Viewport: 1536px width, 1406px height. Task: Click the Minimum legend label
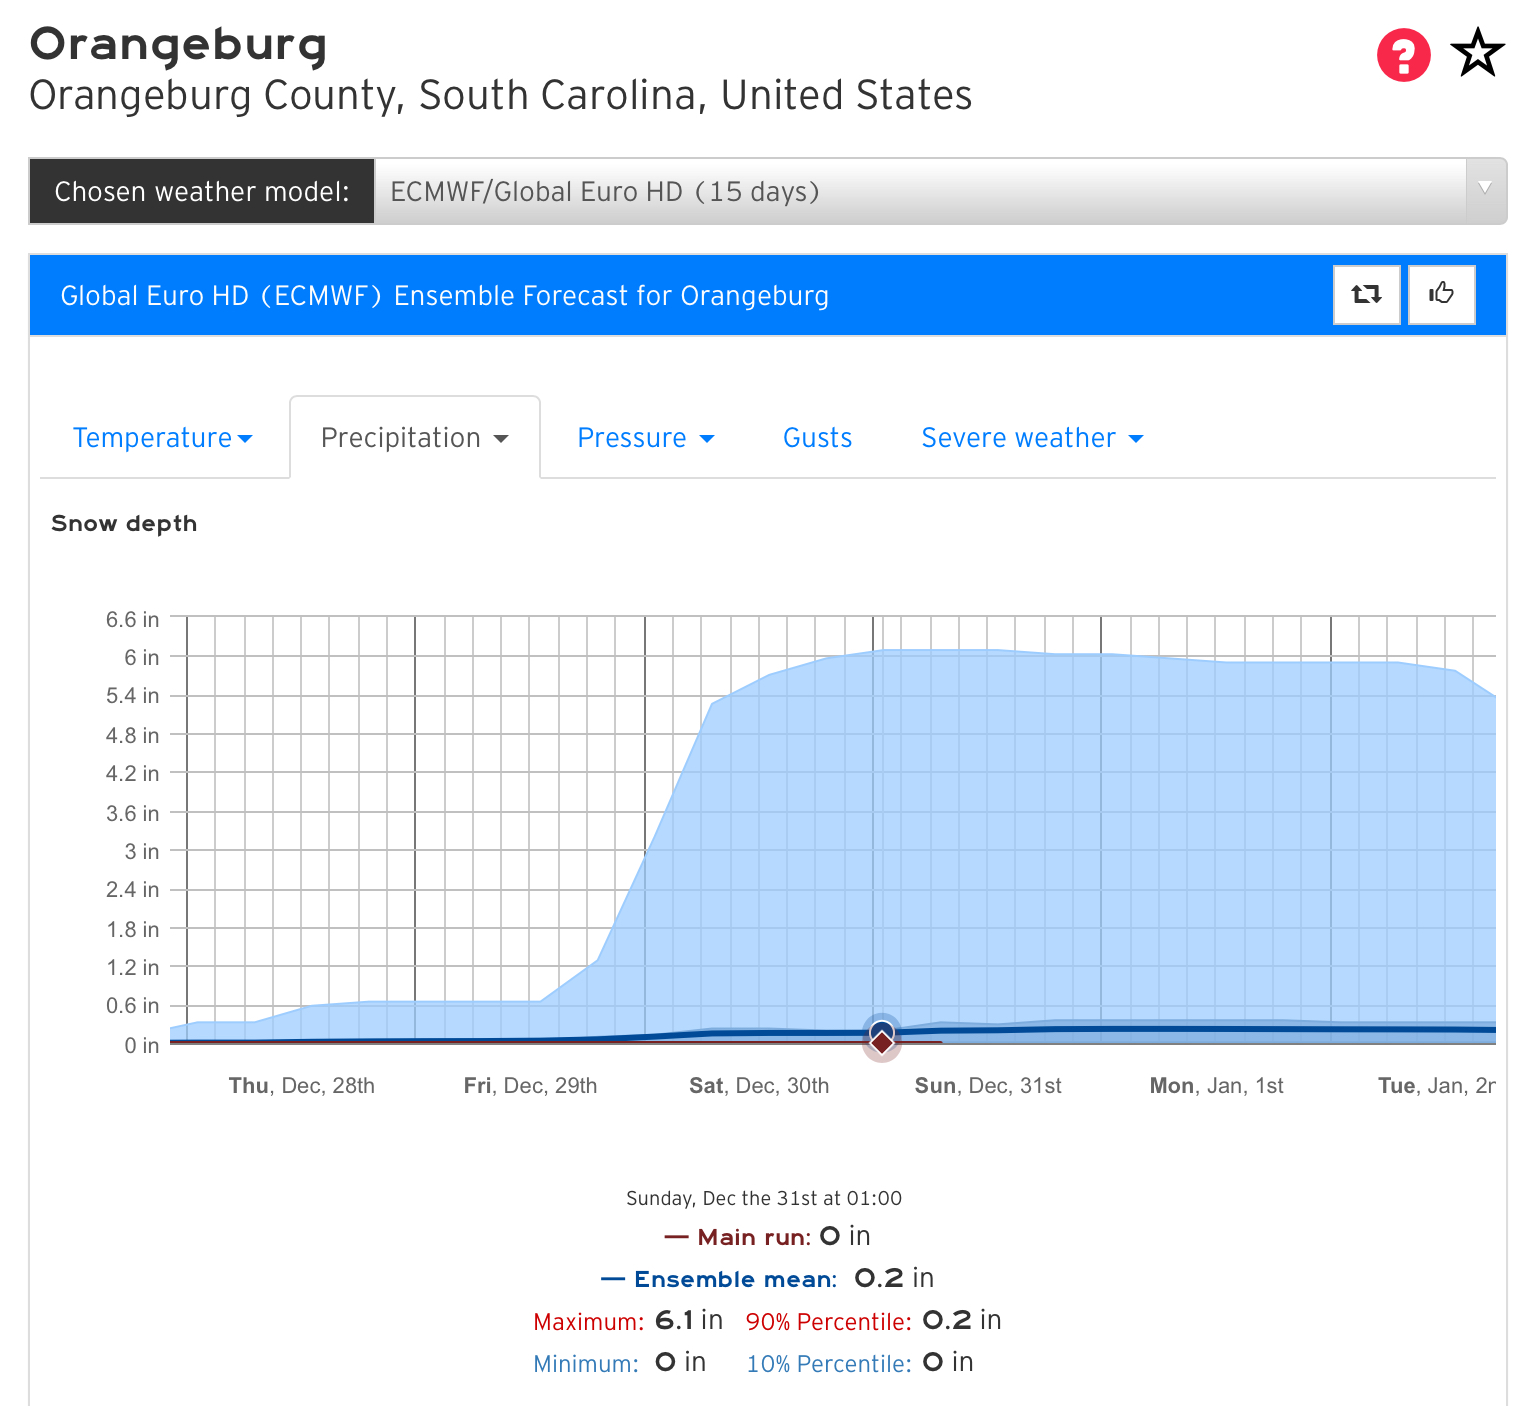(x=586, y=1363)
